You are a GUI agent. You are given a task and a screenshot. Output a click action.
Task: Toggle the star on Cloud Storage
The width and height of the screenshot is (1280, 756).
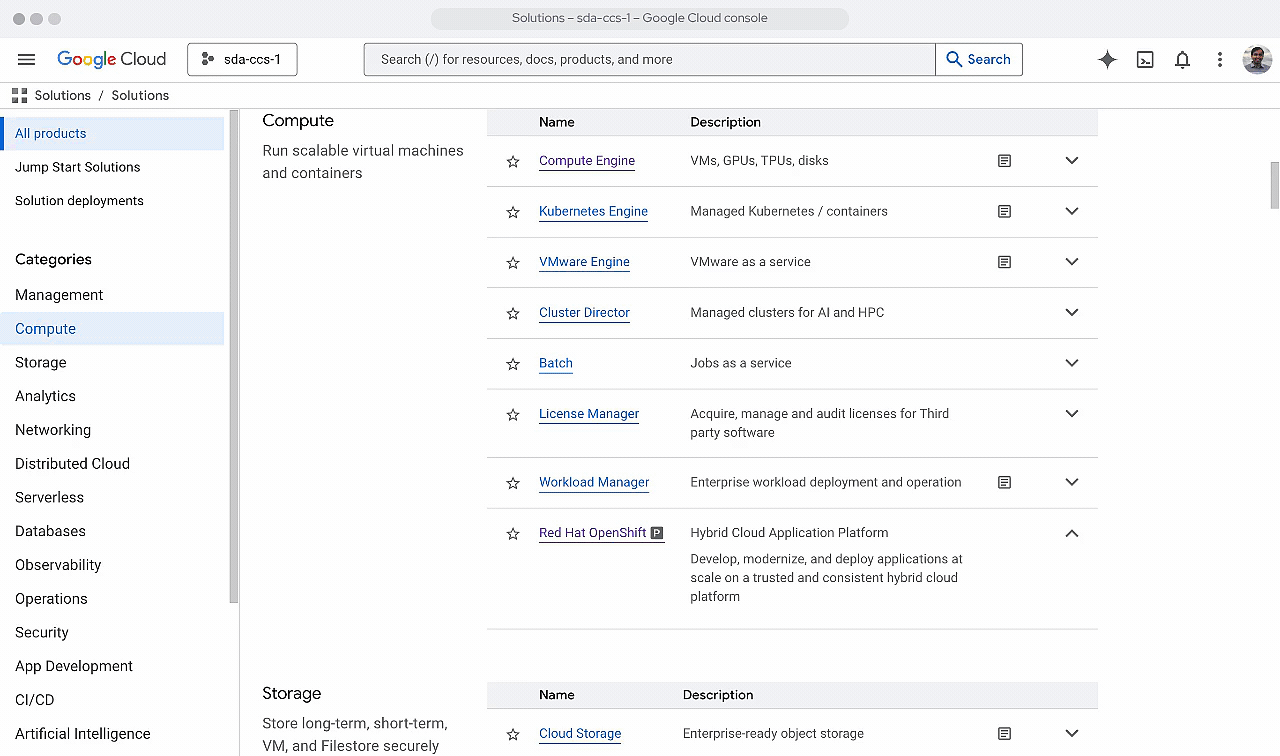coord(513,733)
